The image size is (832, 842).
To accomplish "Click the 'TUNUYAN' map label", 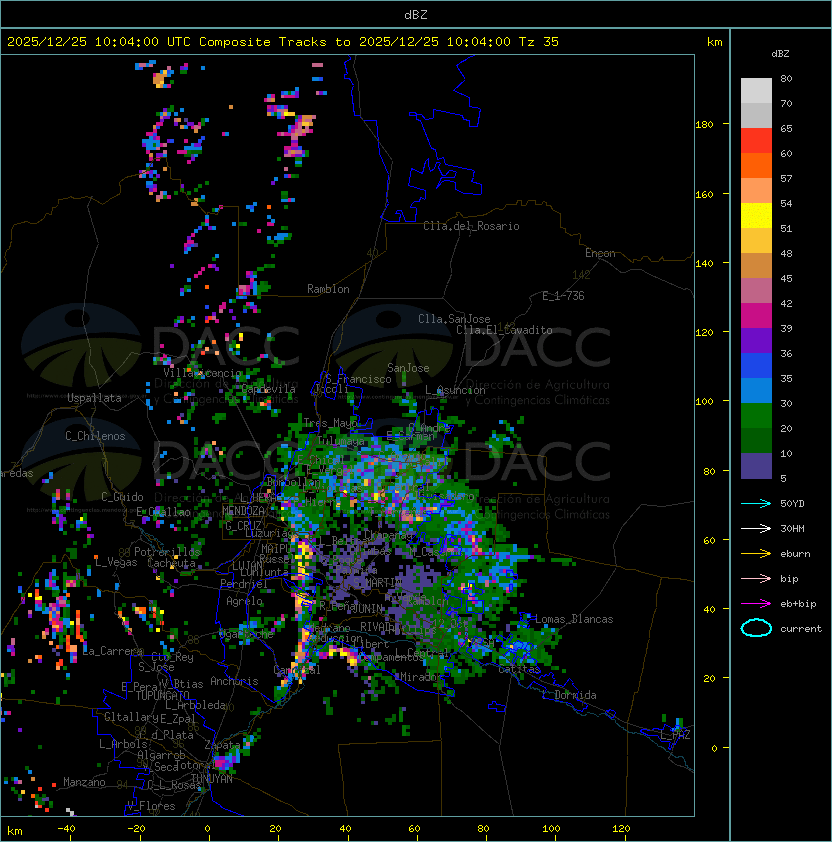I will [212, 779].
